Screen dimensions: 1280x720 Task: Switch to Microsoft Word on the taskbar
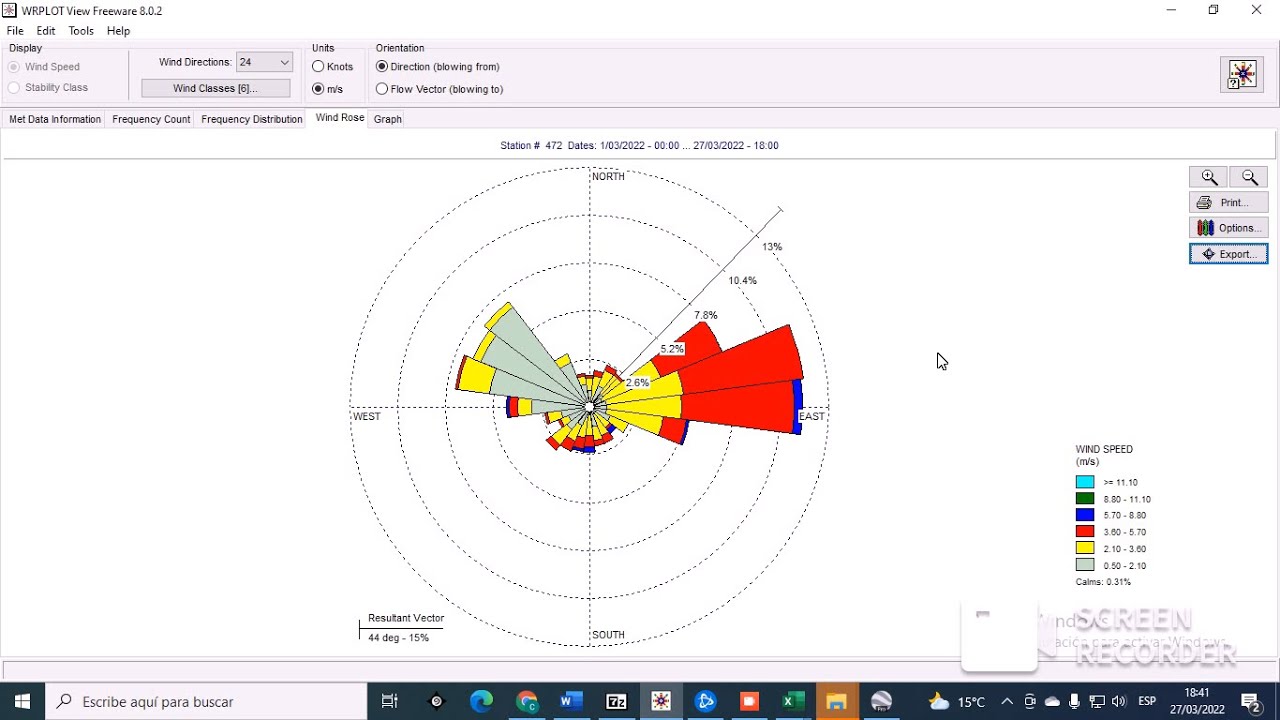tap(571, 701)
